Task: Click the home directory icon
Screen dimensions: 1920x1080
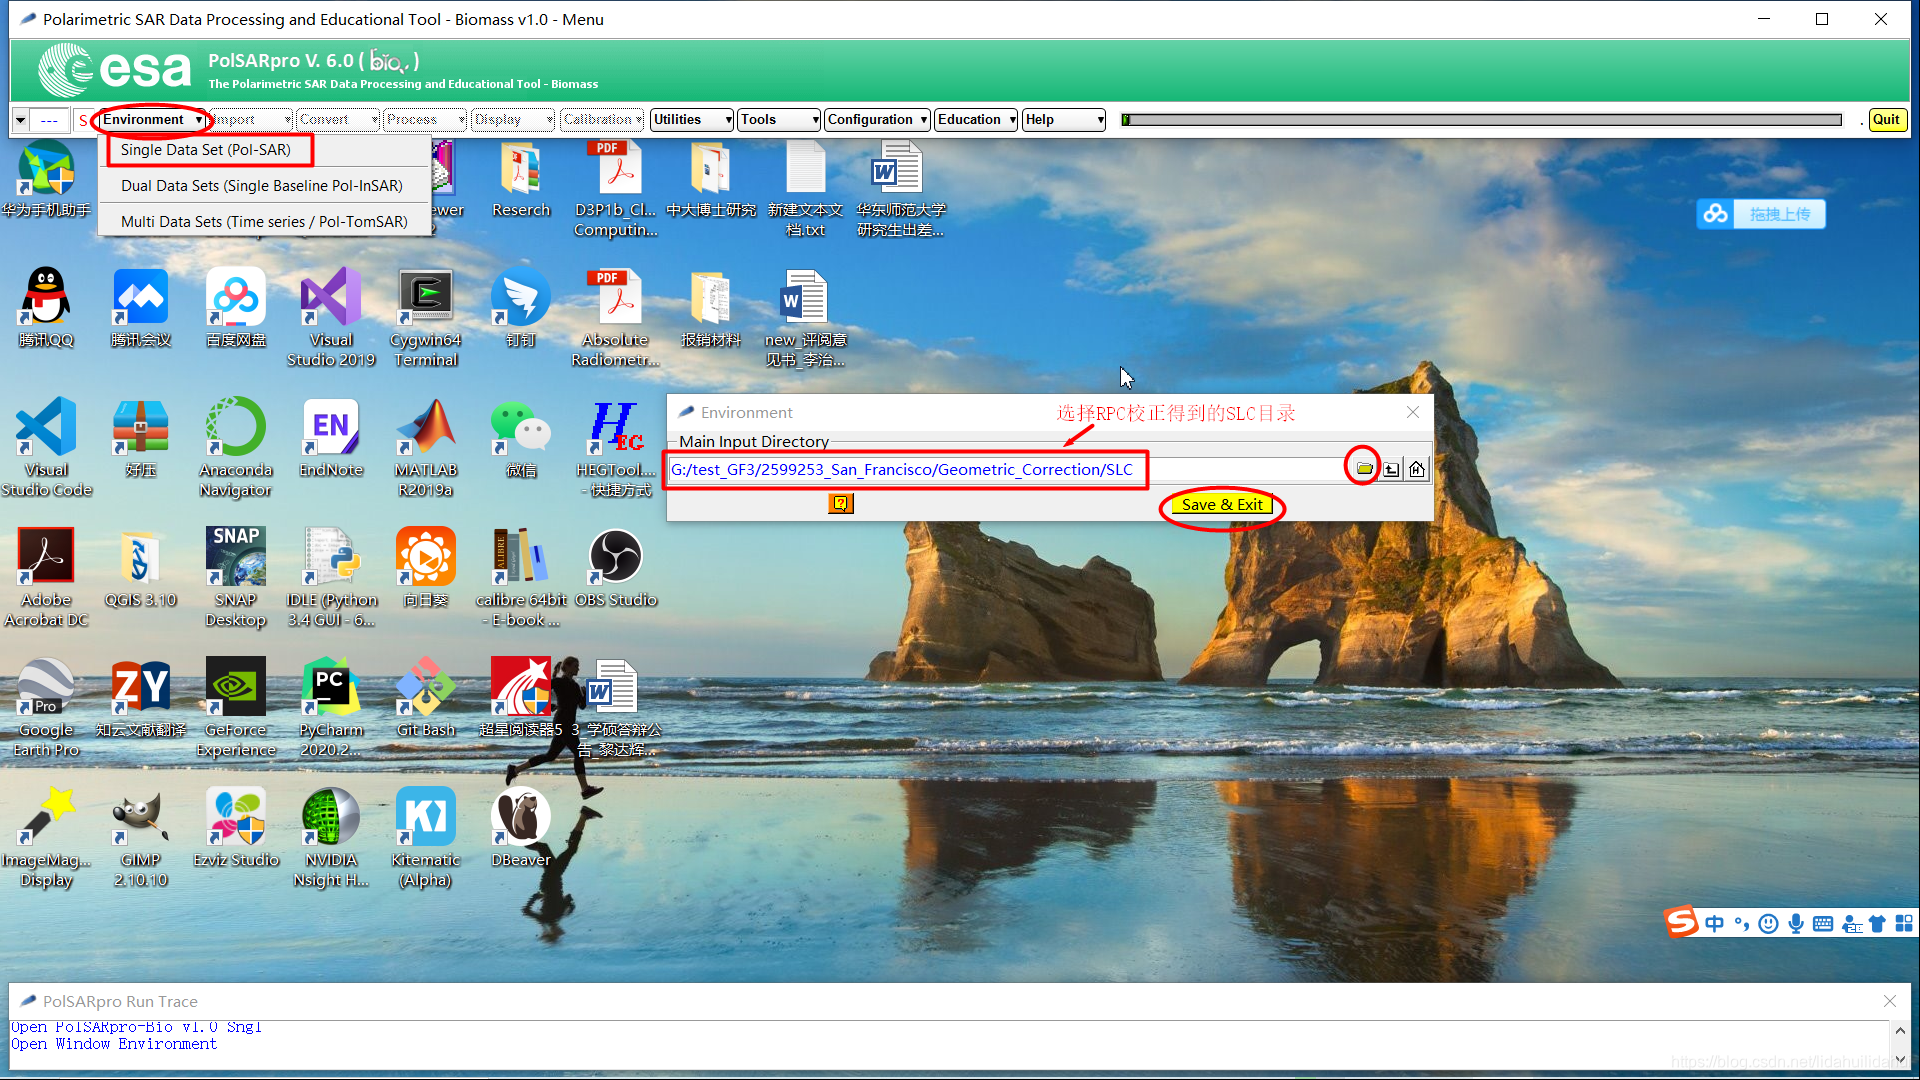Action: (x=1417, y=469)
